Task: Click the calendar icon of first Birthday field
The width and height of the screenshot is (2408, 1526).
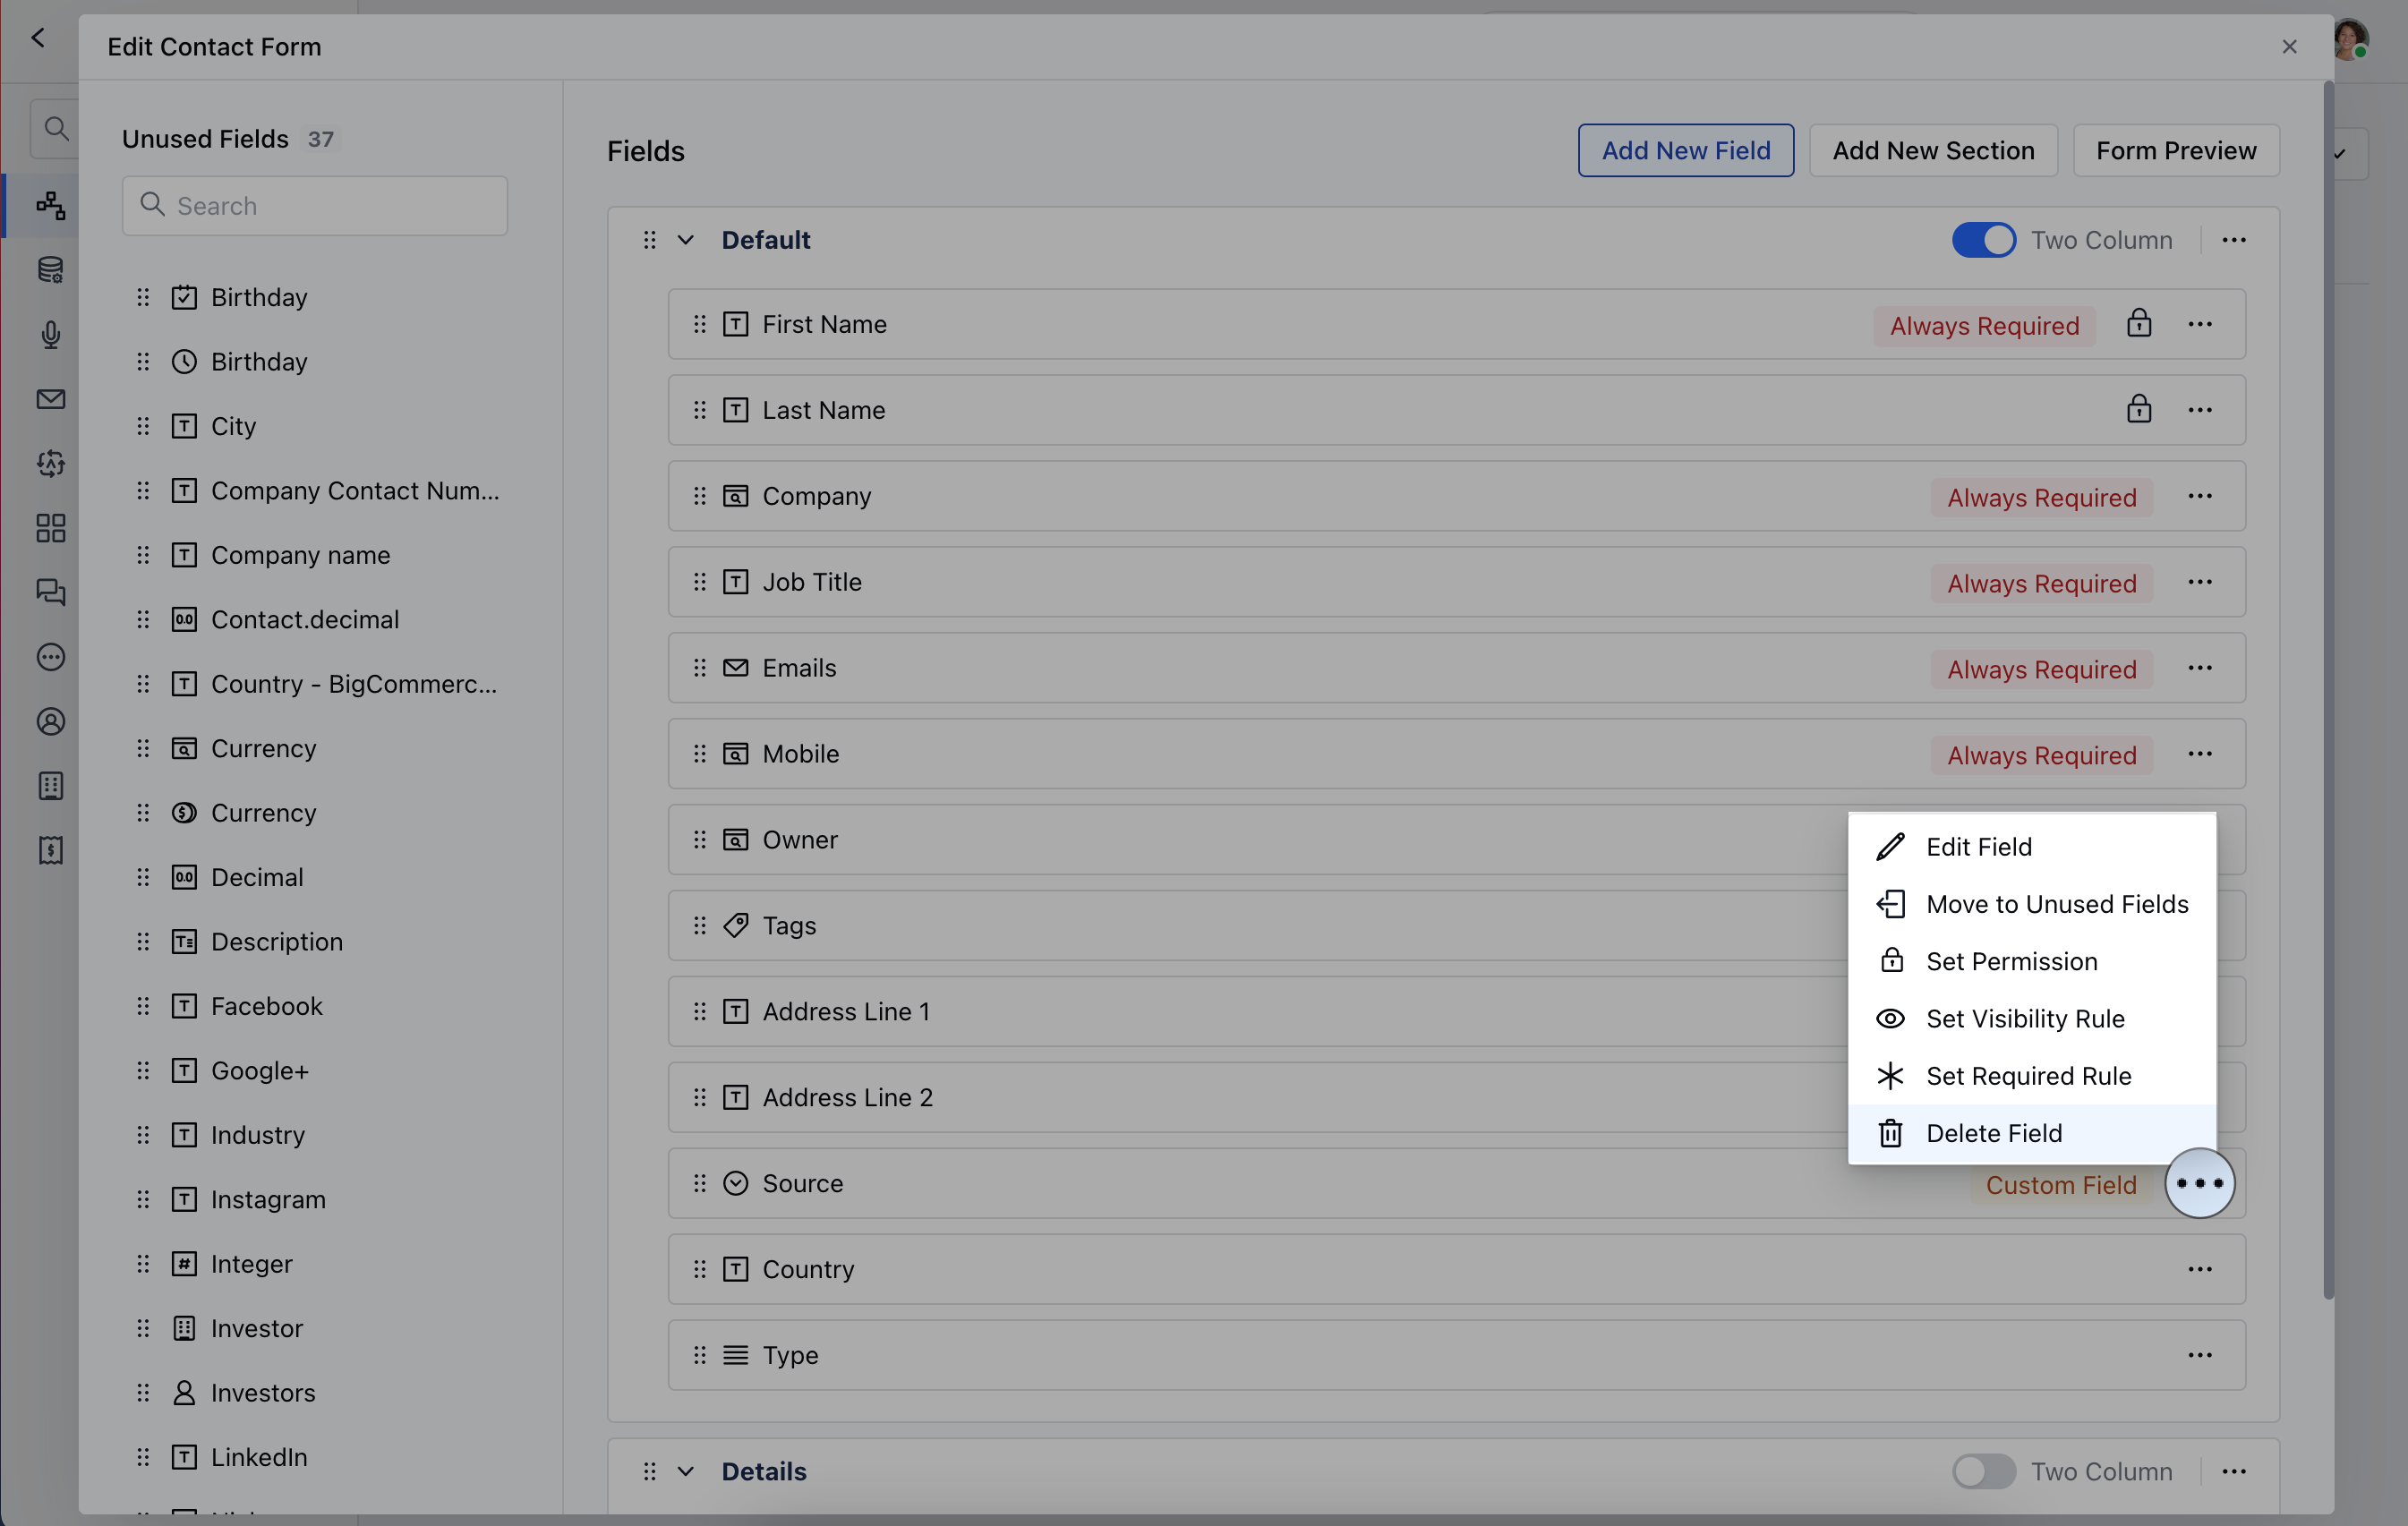Action: (184, 297)
